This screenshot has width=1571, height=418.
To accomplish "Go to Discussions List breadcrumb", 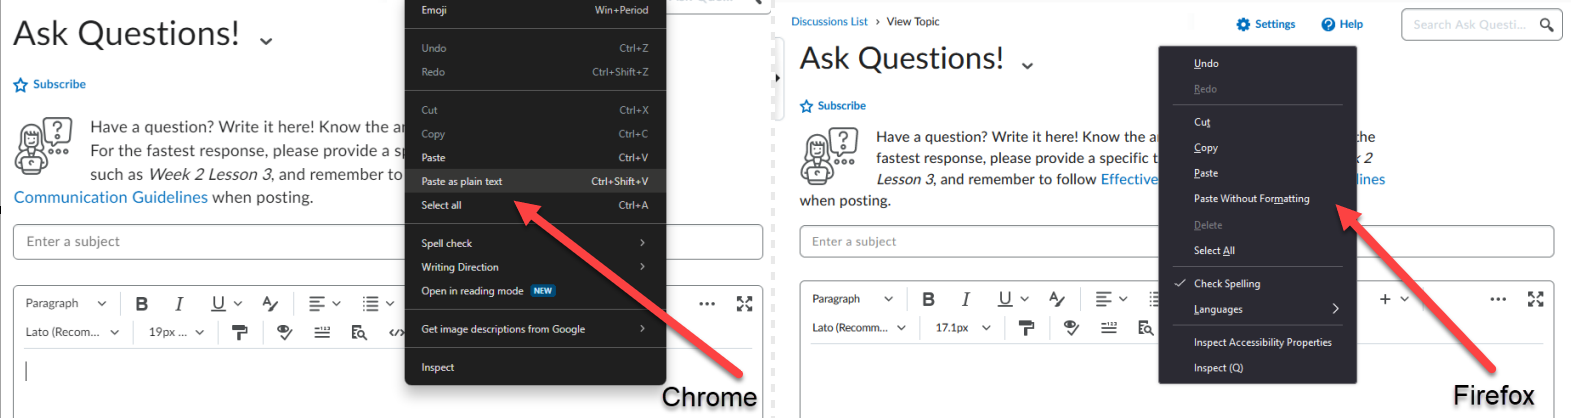I will tap(829, 21).
